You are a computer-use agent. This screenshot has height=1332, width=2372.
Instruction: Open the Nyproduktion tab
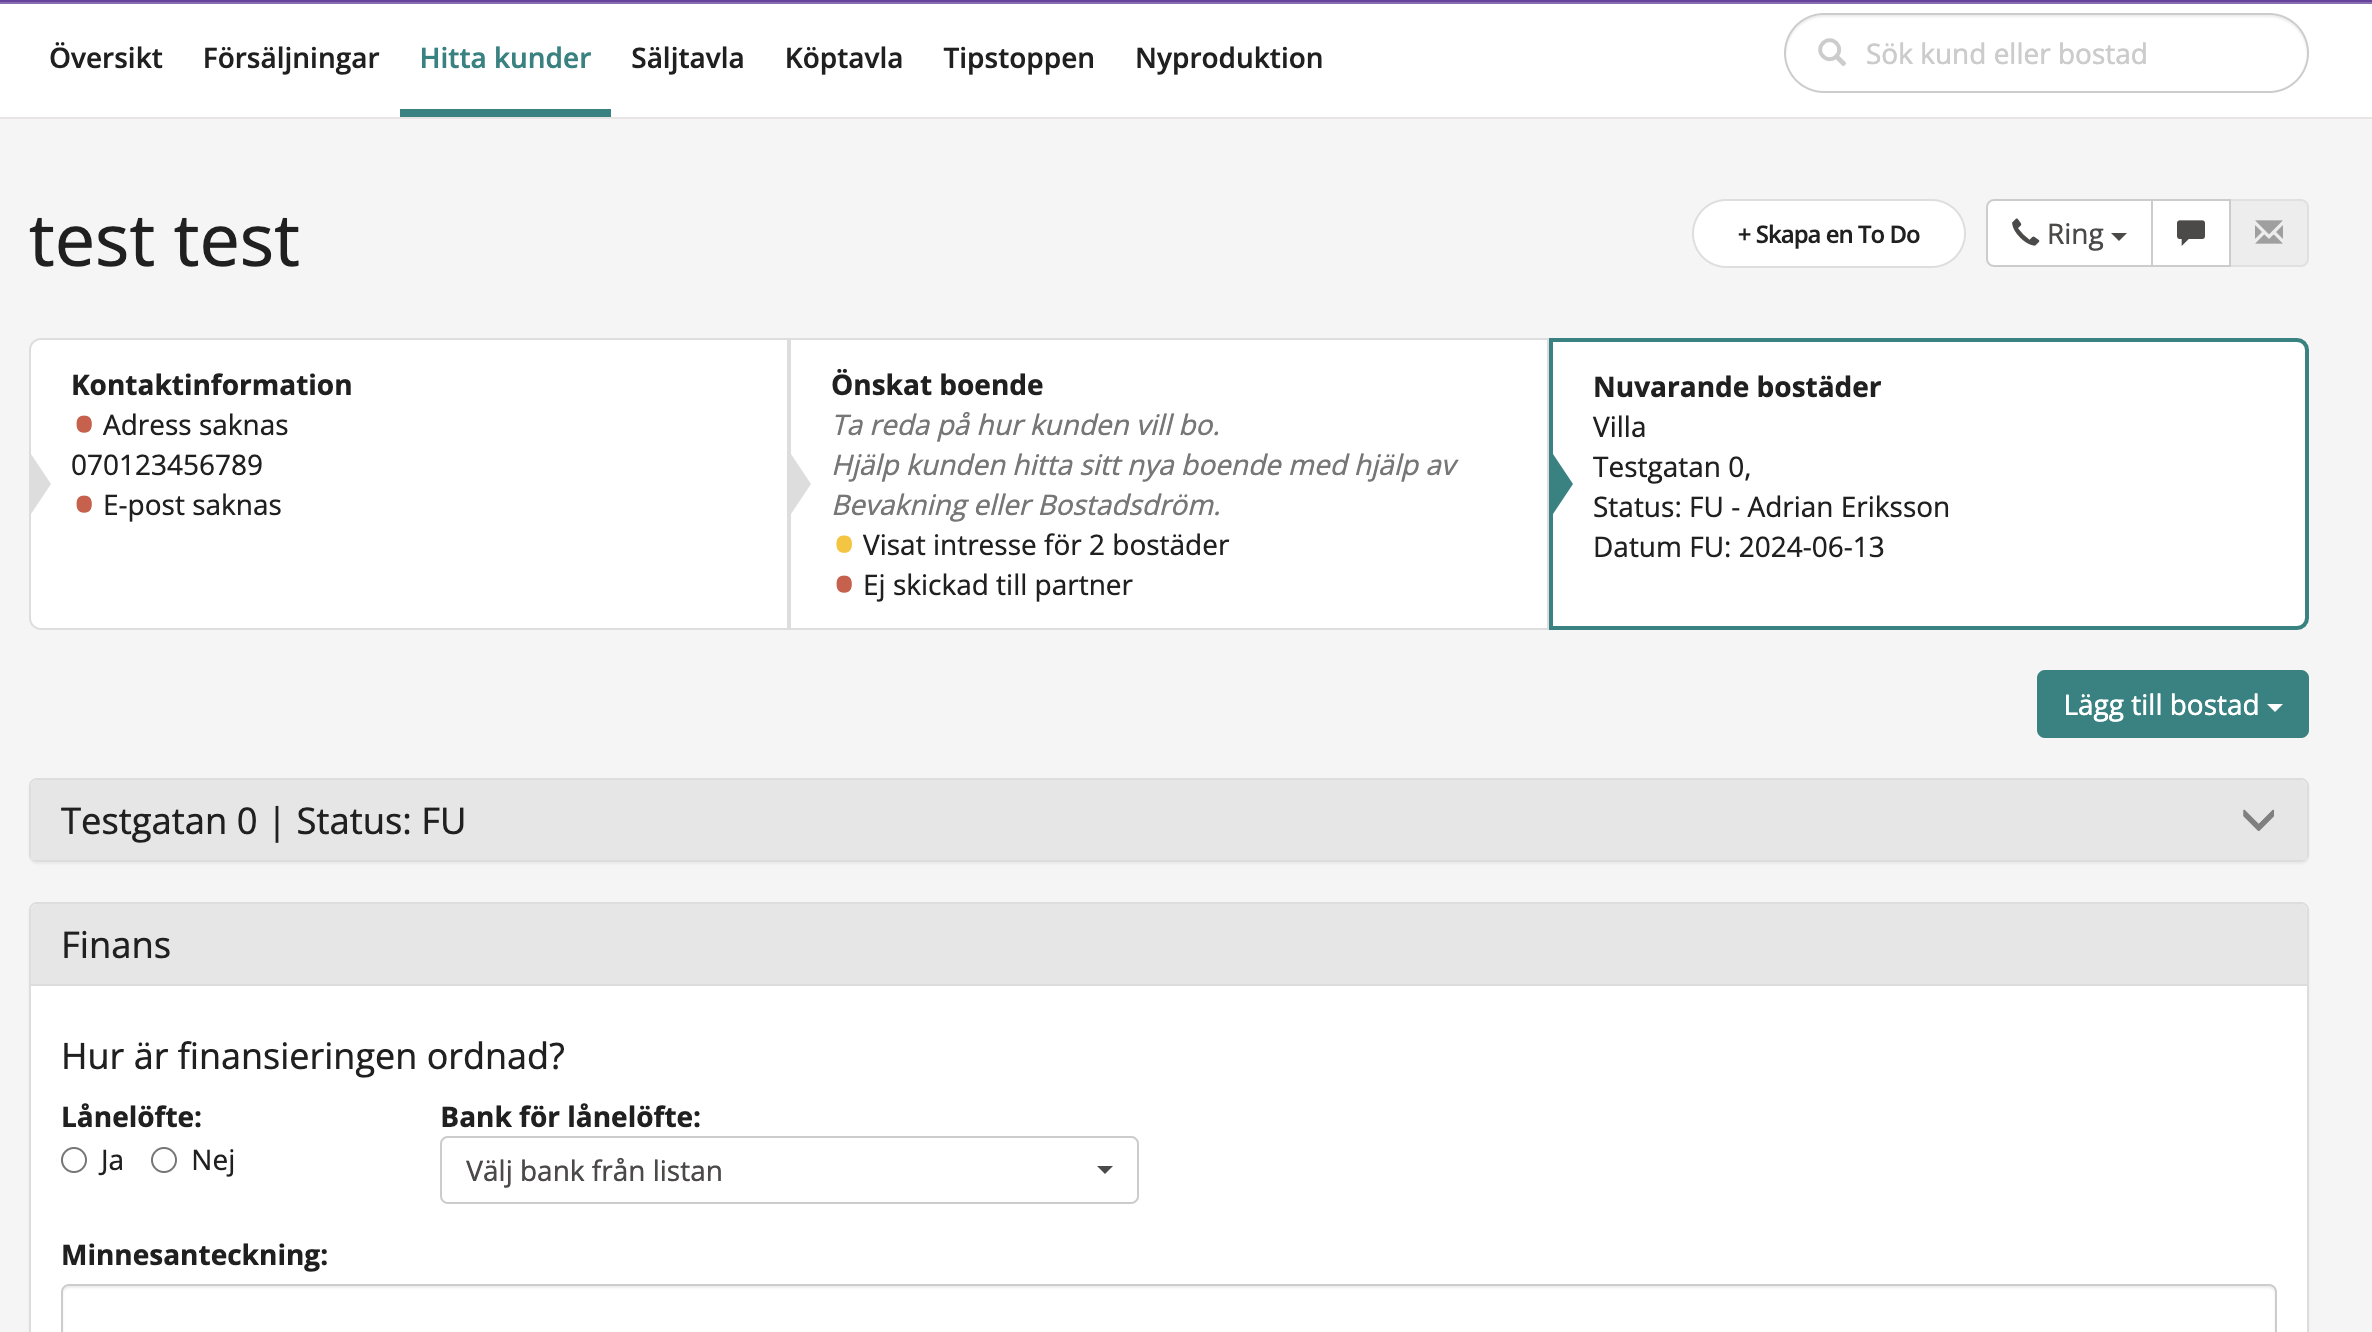pos(1228,58)
